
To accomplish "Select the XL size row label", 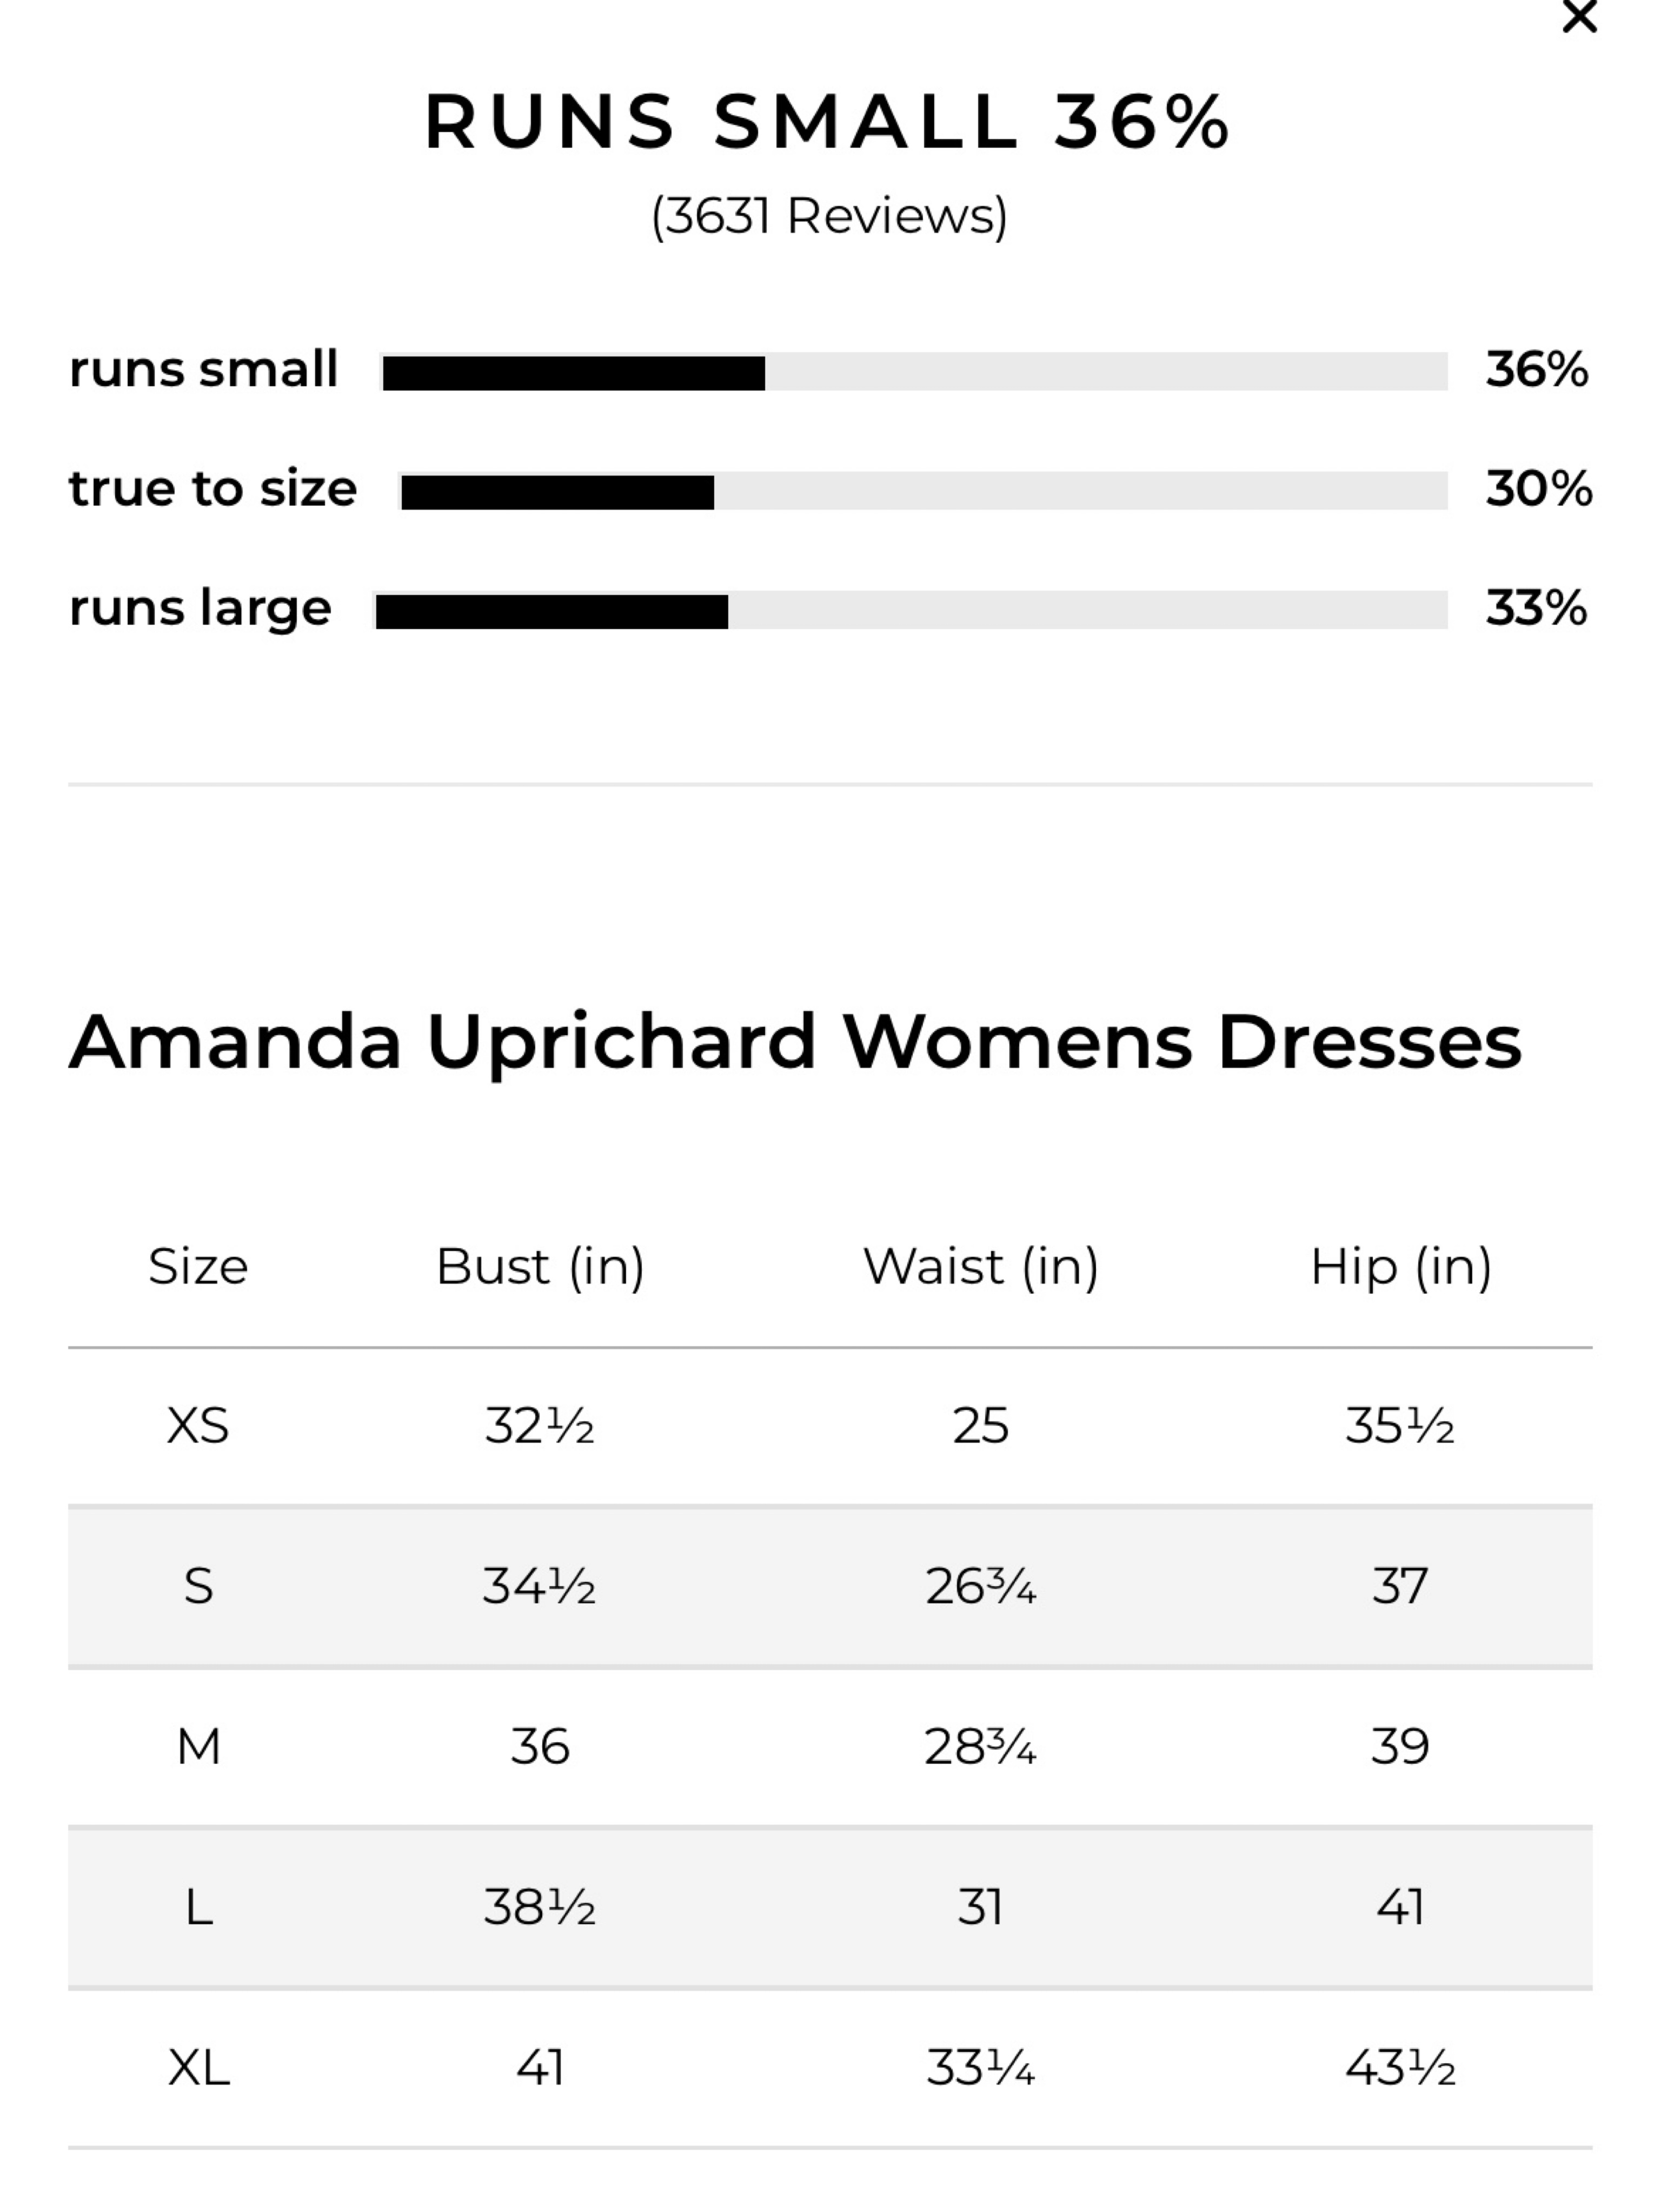I will pyautogui.click(x=198, y=2068).
